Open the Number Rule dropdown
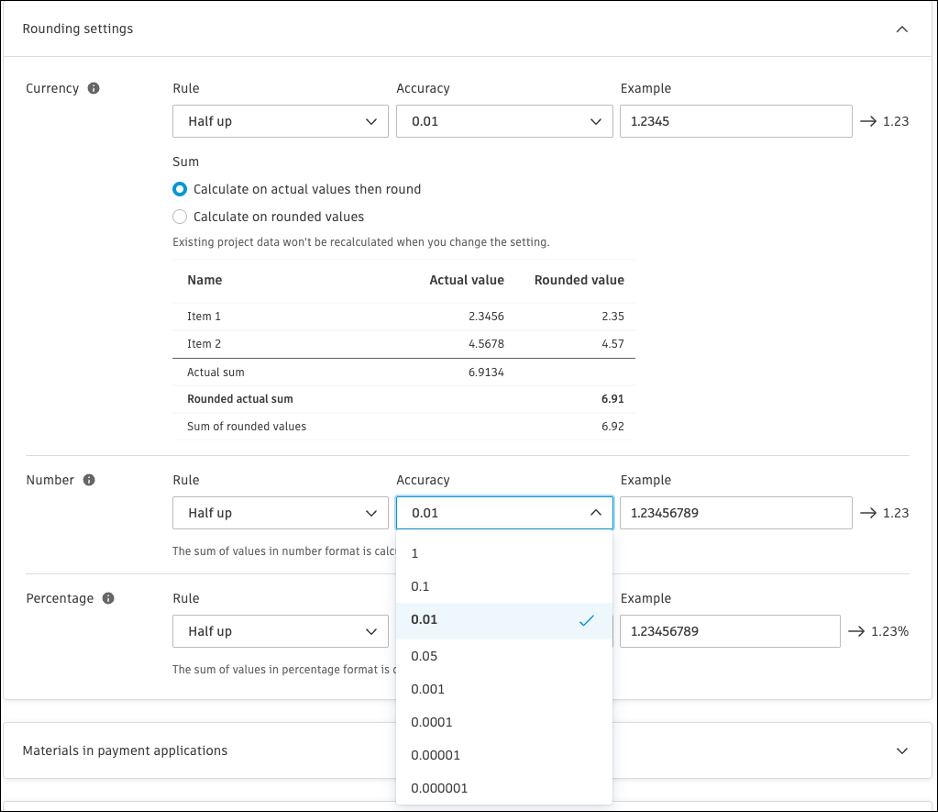The width and height of the screenshot is (938, 812). tap(280, 512)
